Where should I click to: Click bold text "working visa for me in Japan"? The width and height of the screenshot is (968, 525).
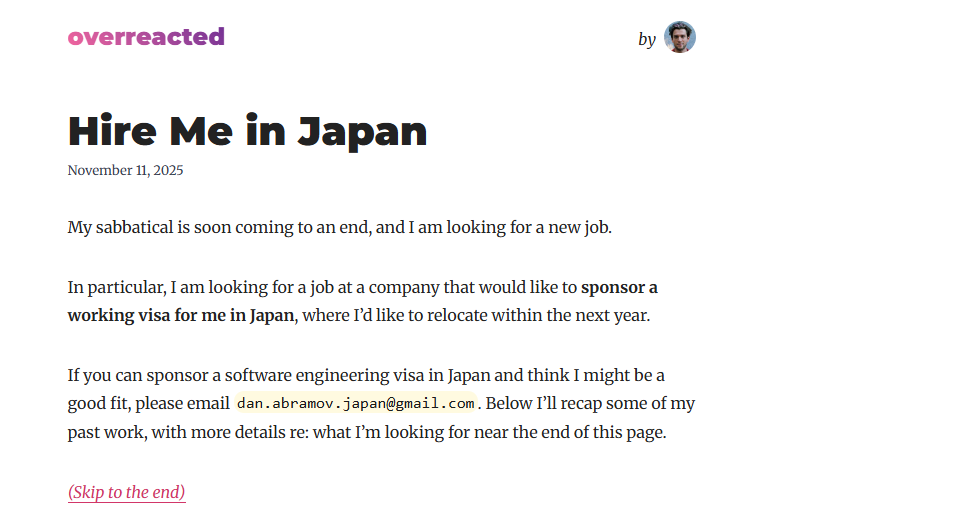tap(181, 315)
